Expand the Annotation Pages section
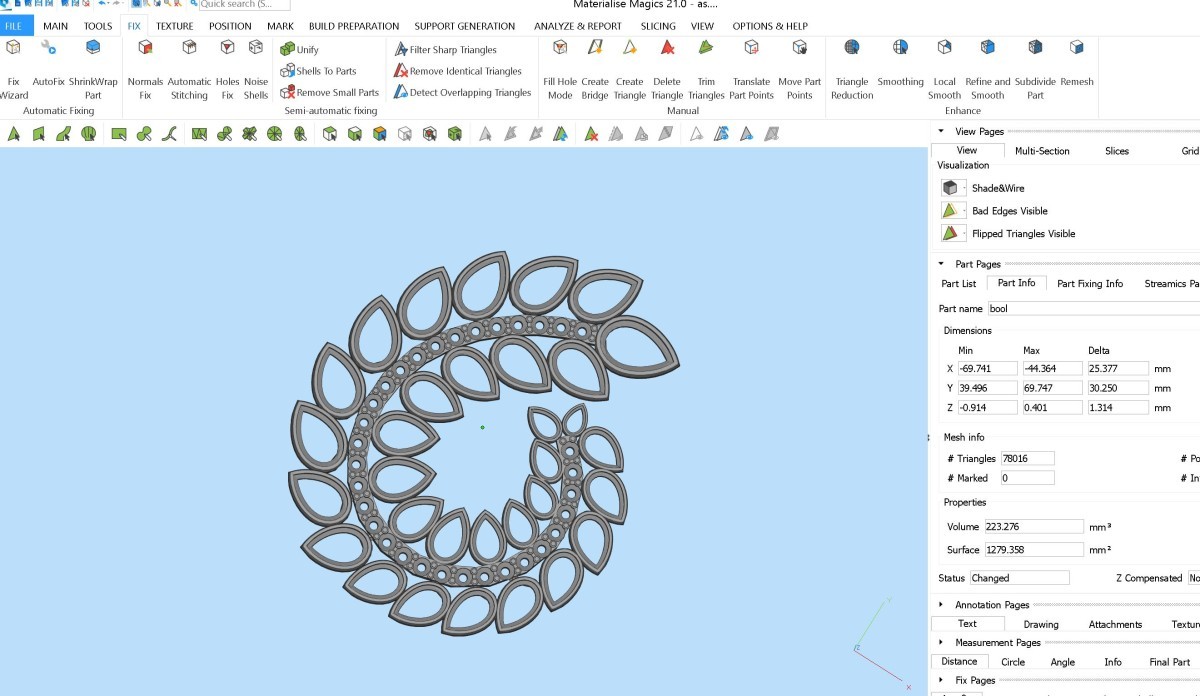This screenshot has height=696, width=1200. click(941, 605)
